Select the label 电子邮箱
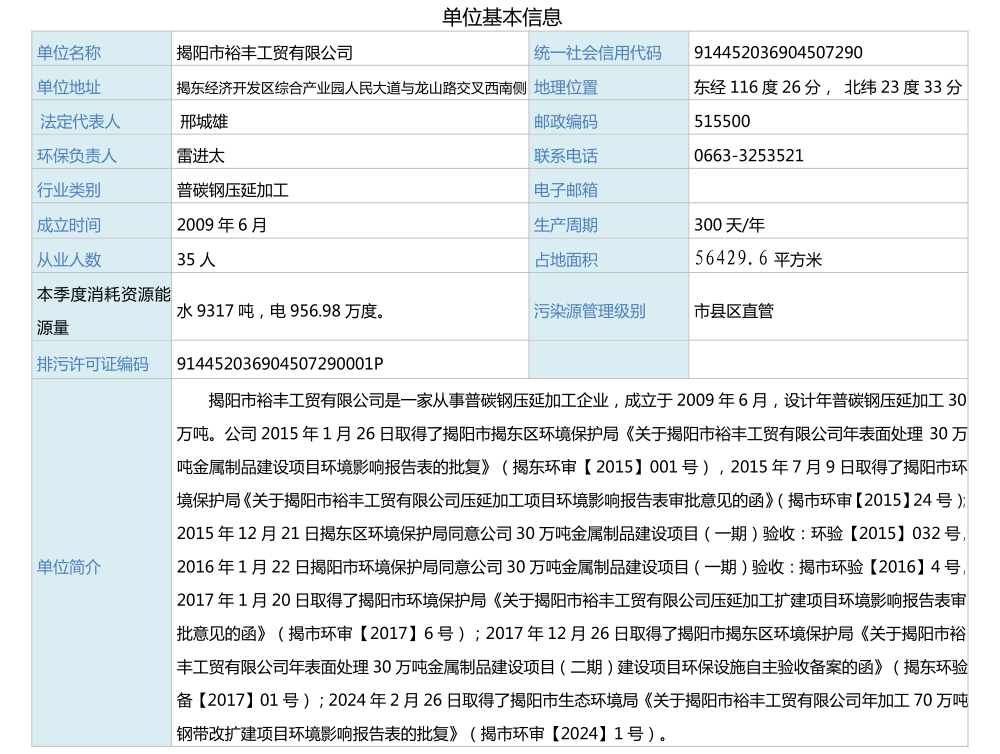The height and width of the screenshot is (754, 1000). coord(566,190)
